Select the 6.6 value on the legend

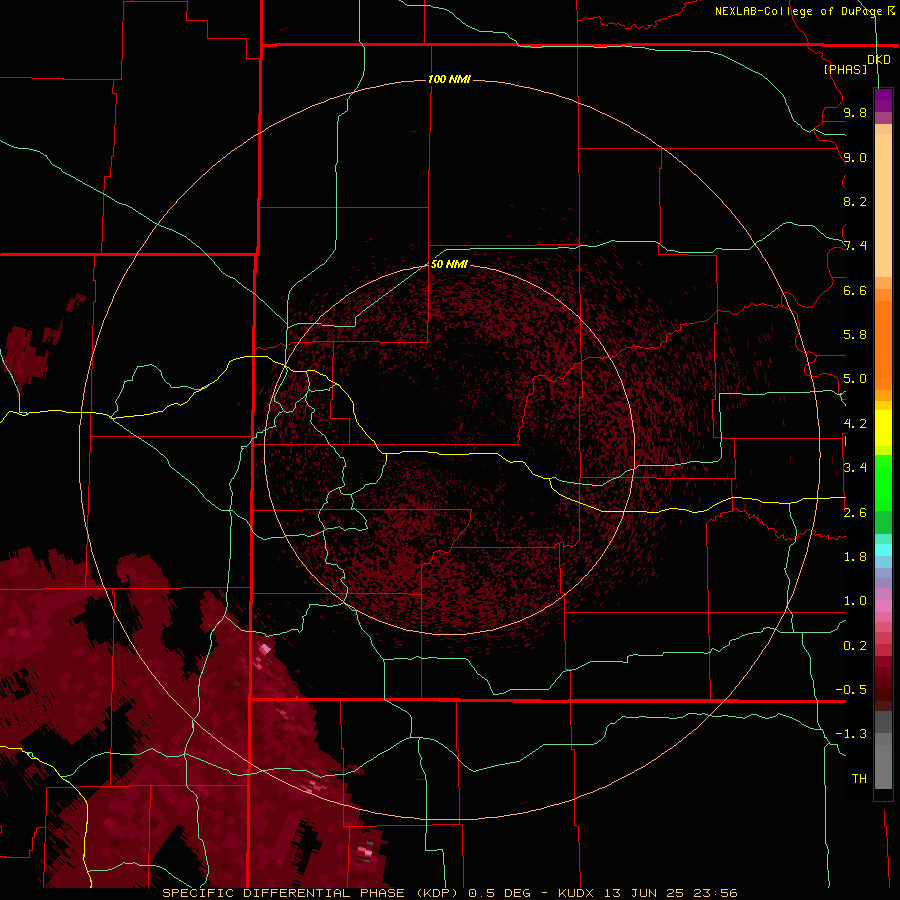click(x=855, y=290)
